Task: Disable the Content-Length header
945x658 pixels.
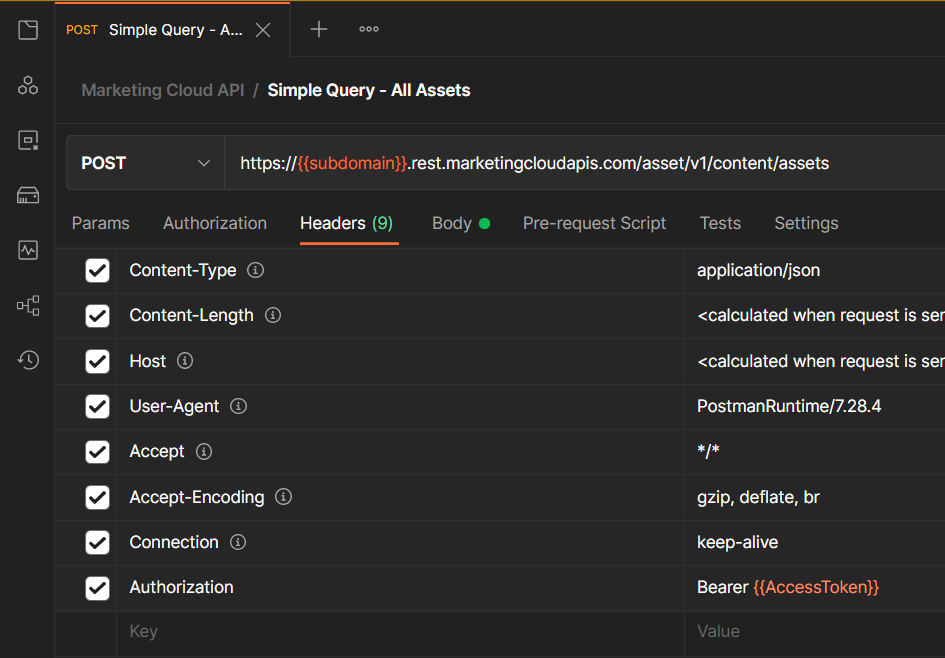Action: 97,315
